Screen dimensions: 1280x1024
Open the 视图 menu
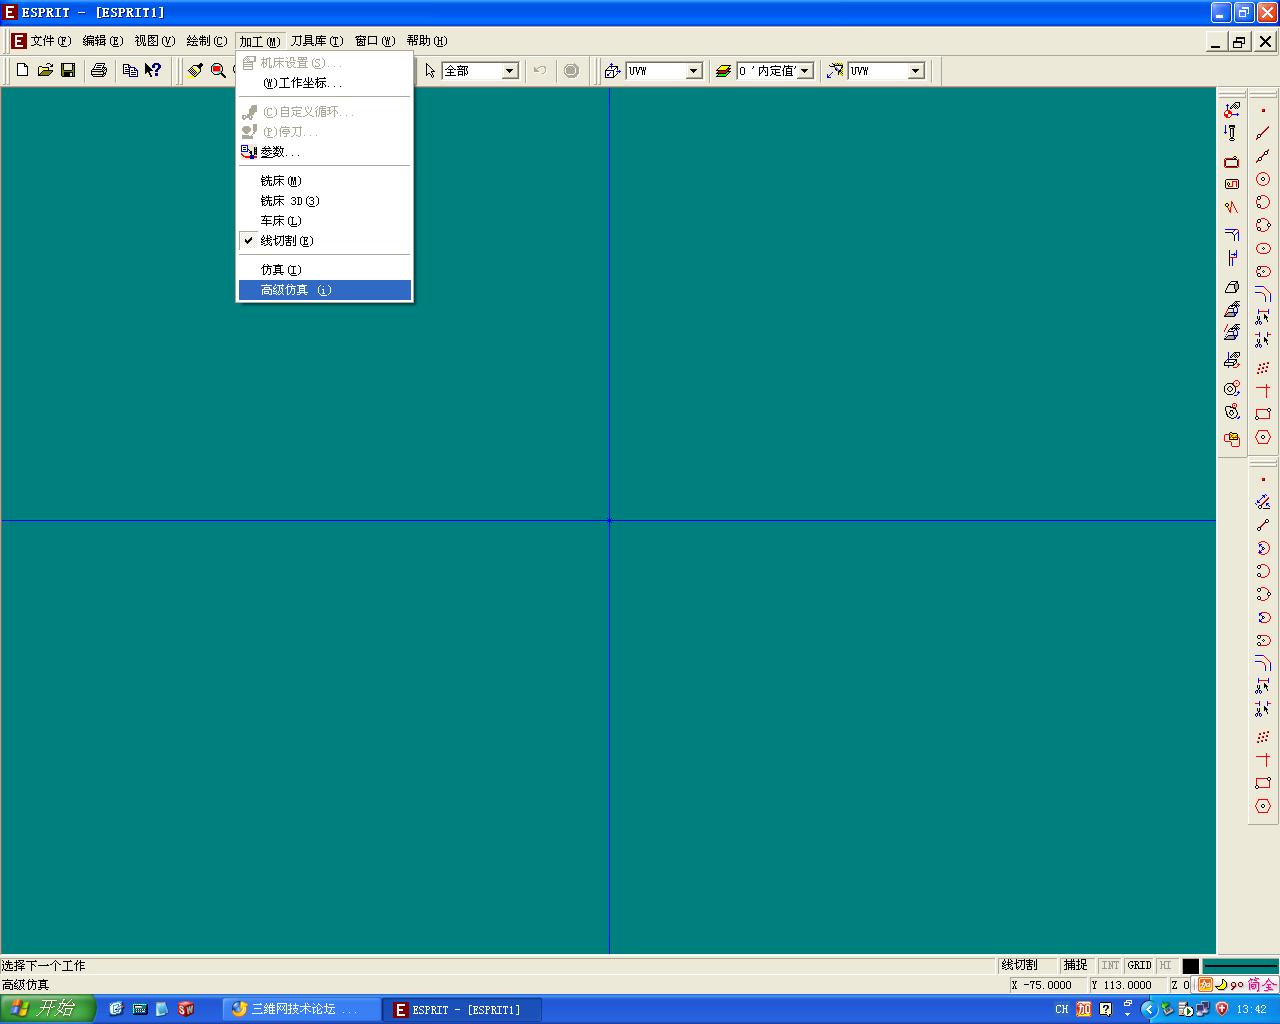[155, 41]
